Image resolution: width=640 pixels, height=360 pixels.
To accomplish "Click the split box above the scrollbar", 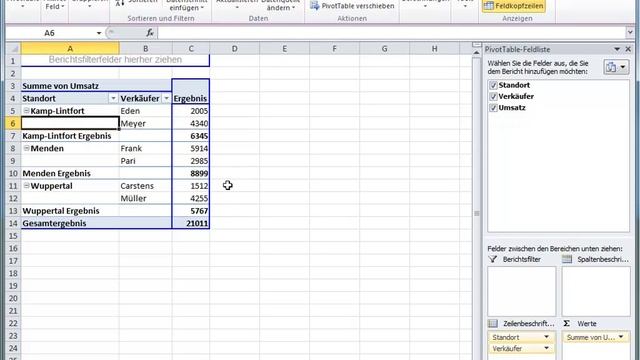I will pyautogui.click(x=476, y=44).
